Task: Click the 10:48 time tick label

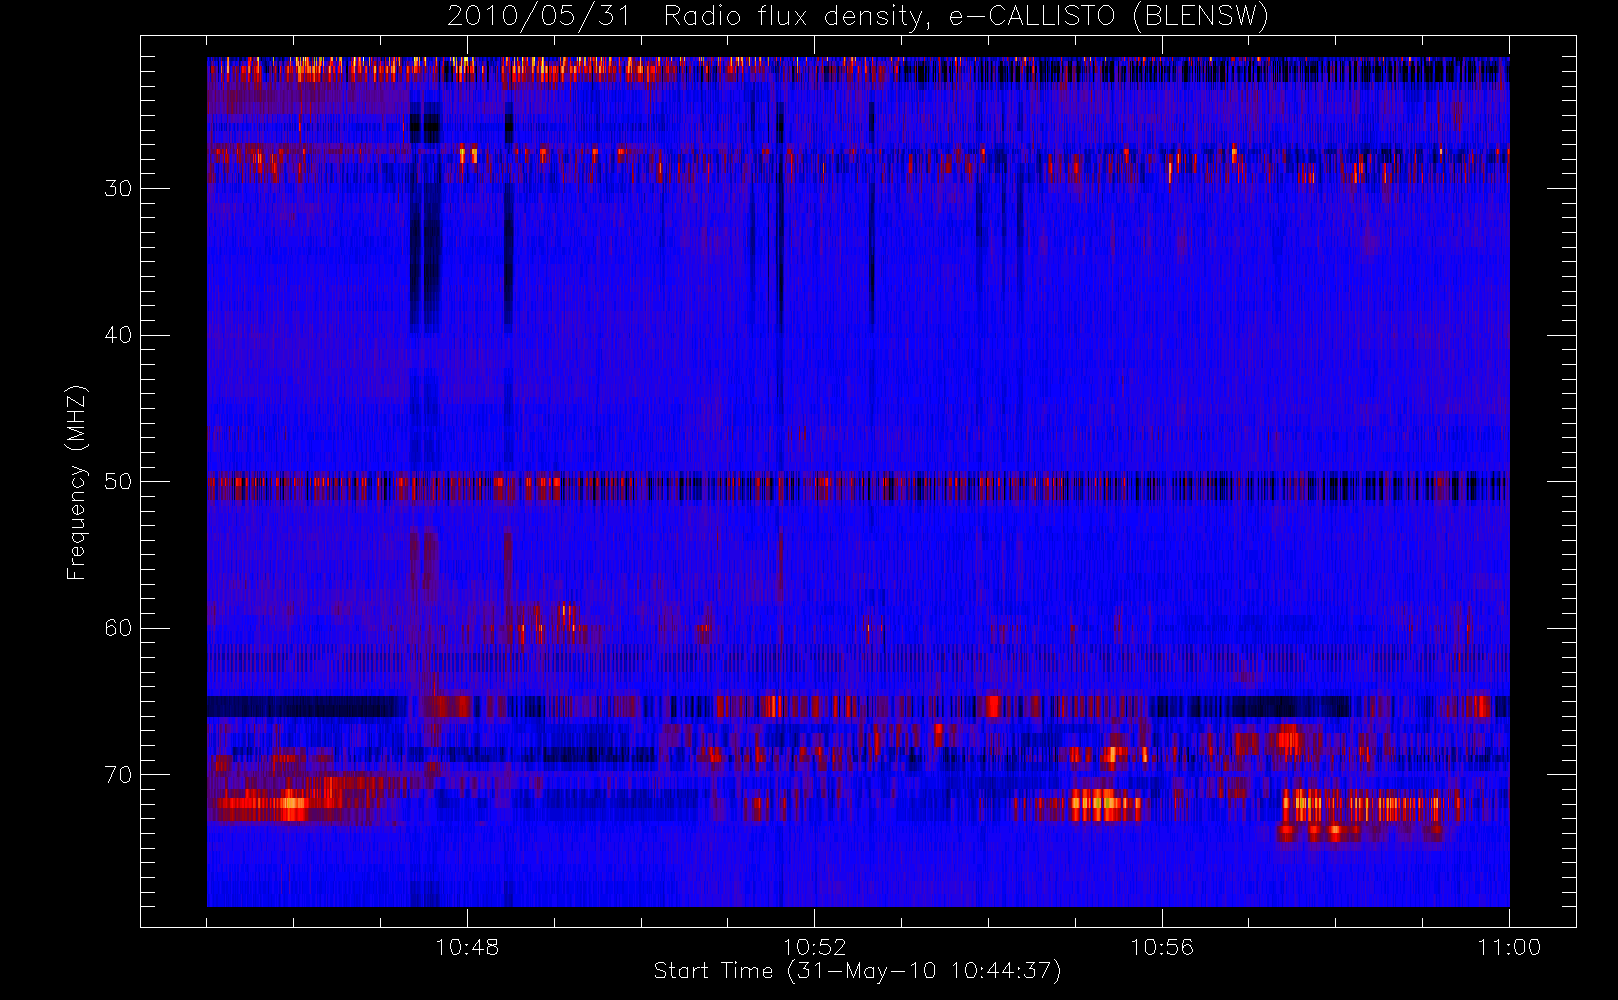Action: tap(467, 947)
